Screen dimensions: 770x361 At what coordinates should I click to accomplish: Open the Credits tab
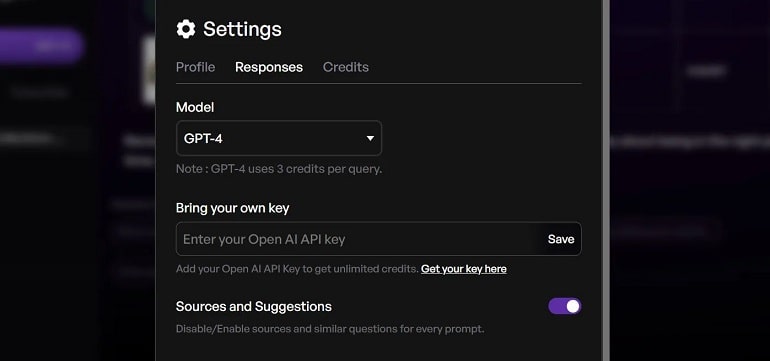pos(346,67)
